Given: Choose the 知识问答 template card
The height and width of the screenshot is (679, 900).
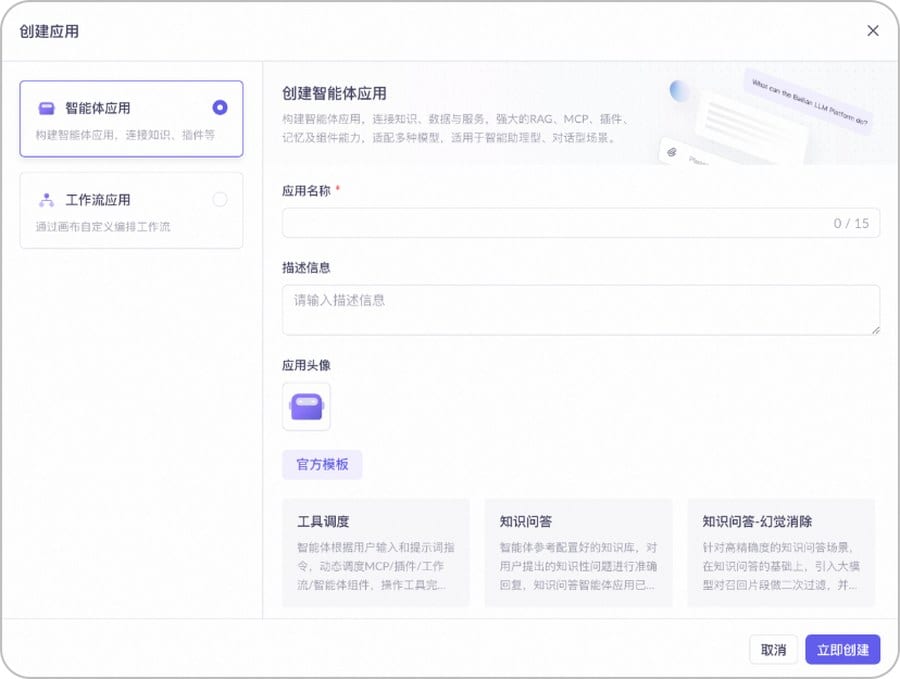Looking at the screenshot, I should (x=579, y=553).
